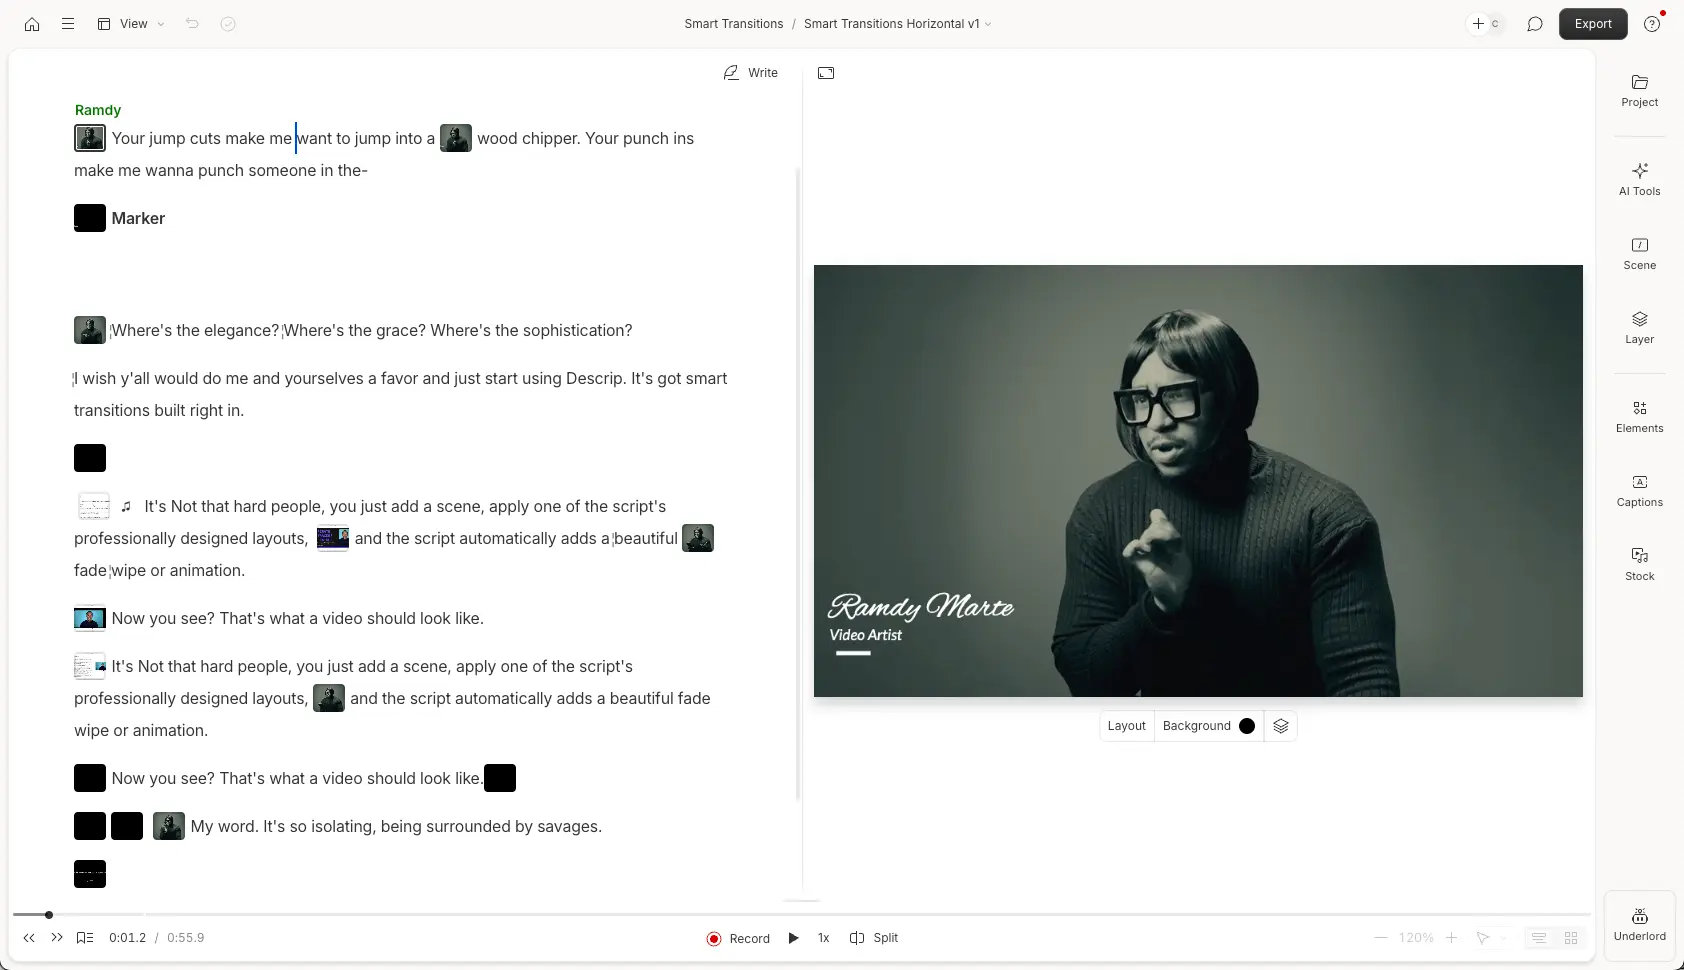Jump forward with fast-forward arrows
The height and width of the screenshot is (970, 1684).
57,938
